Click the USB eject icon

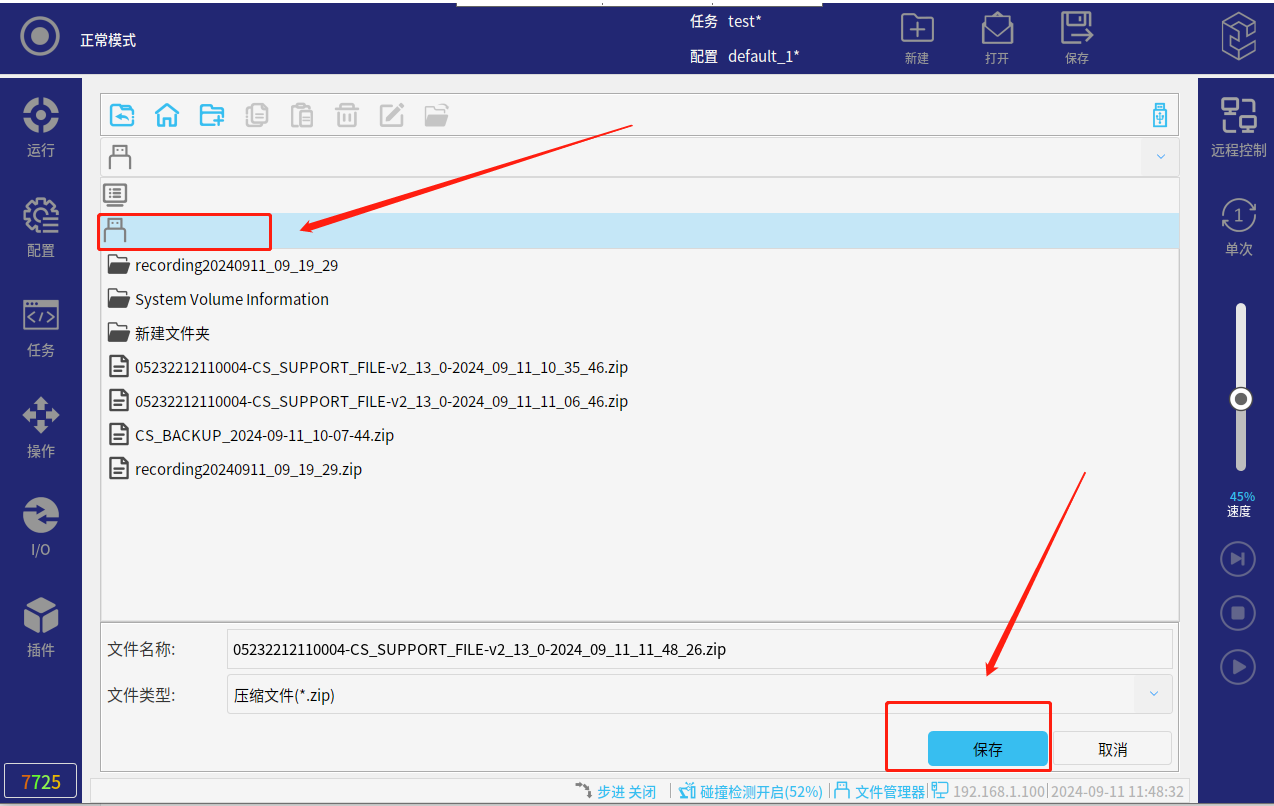point(1159,115)
